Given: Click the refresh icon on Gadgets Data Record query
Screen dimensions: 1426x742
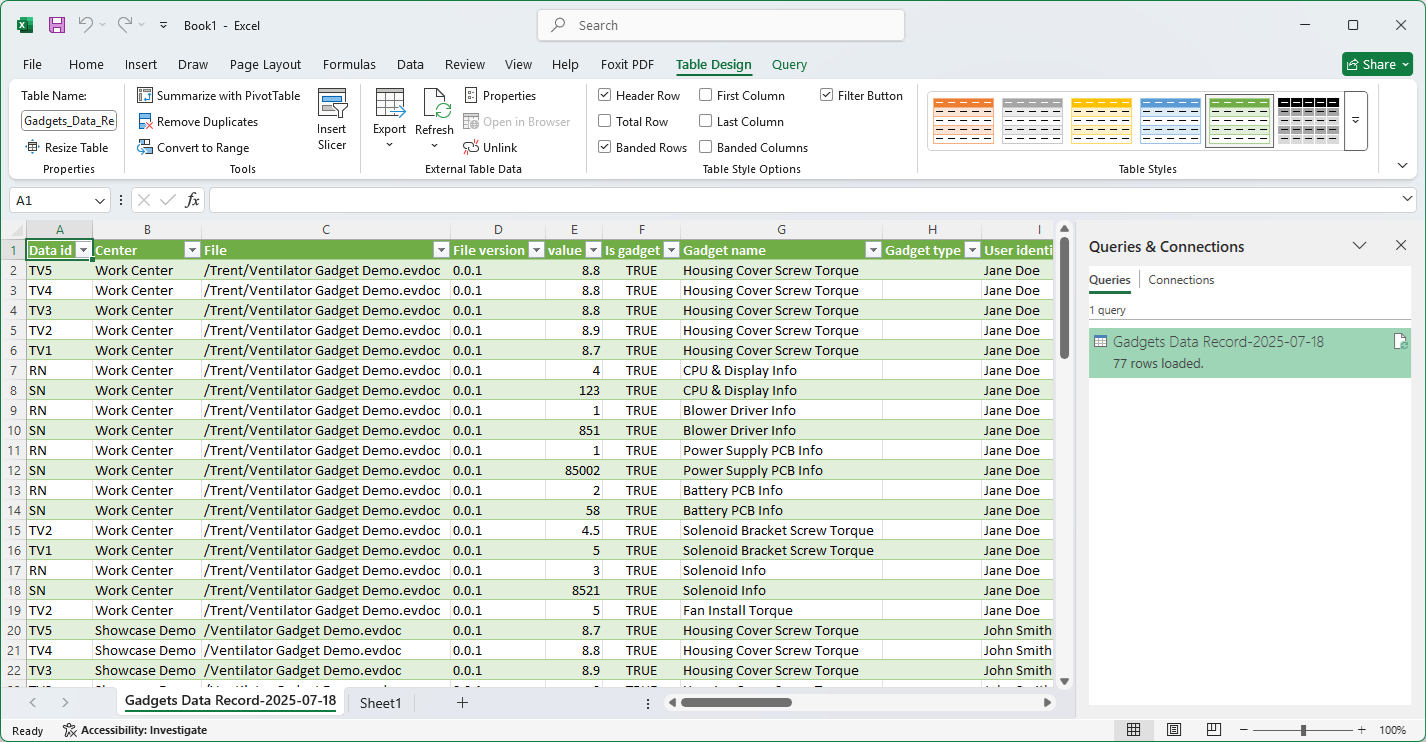Looking at the screenshot, I should pos(1400,342).
